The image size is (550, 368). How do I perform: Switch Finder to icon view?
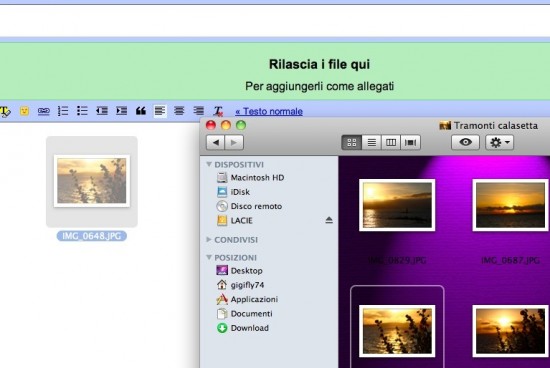(351, 142)
